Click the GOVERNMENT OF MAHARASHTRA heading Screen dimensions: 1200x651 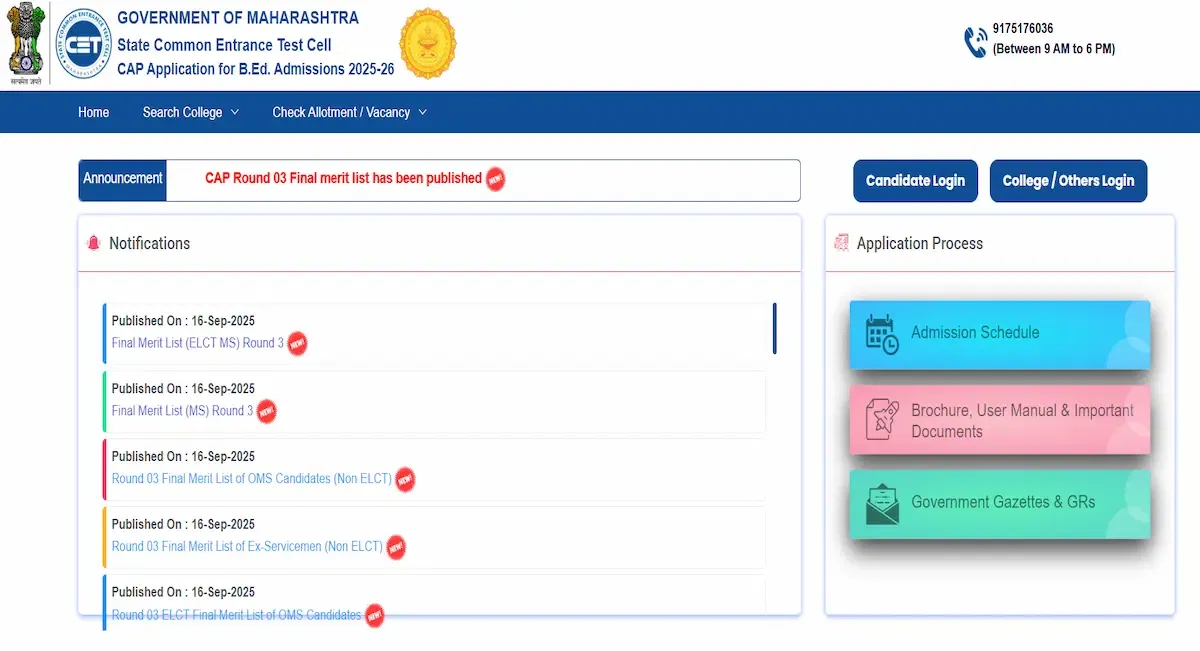238,18
